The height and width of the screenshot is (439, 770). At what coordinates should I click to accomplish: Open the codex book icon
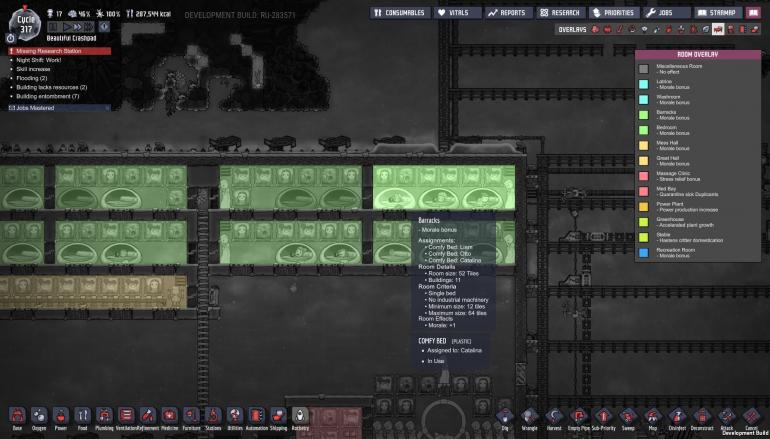[x=753, y=13]
